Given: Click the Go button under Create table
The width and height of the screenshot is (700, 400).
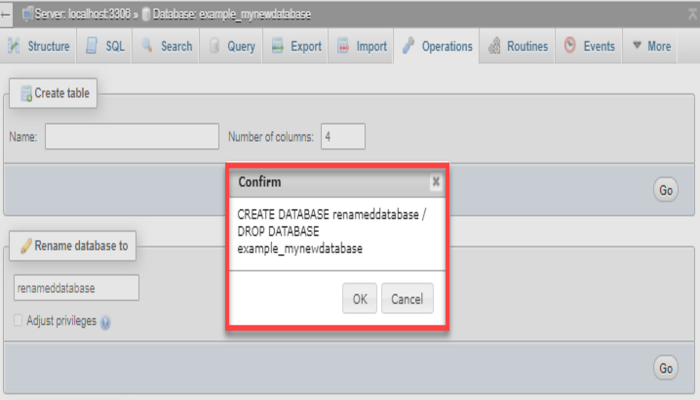Looking at the screenshot, I should 666,189.
